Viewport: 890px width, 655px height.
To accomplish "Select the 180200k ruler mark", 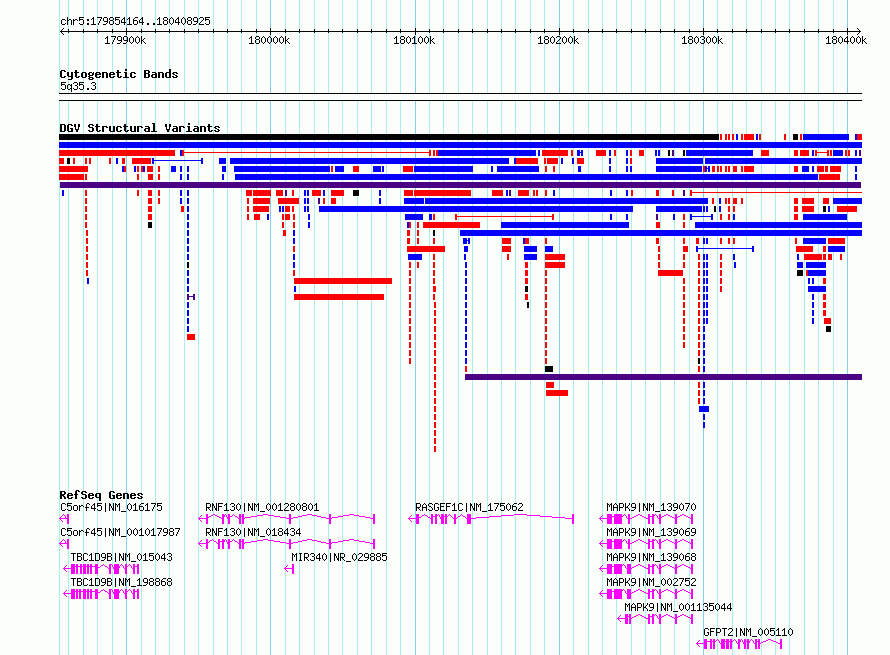I will 559,40.
